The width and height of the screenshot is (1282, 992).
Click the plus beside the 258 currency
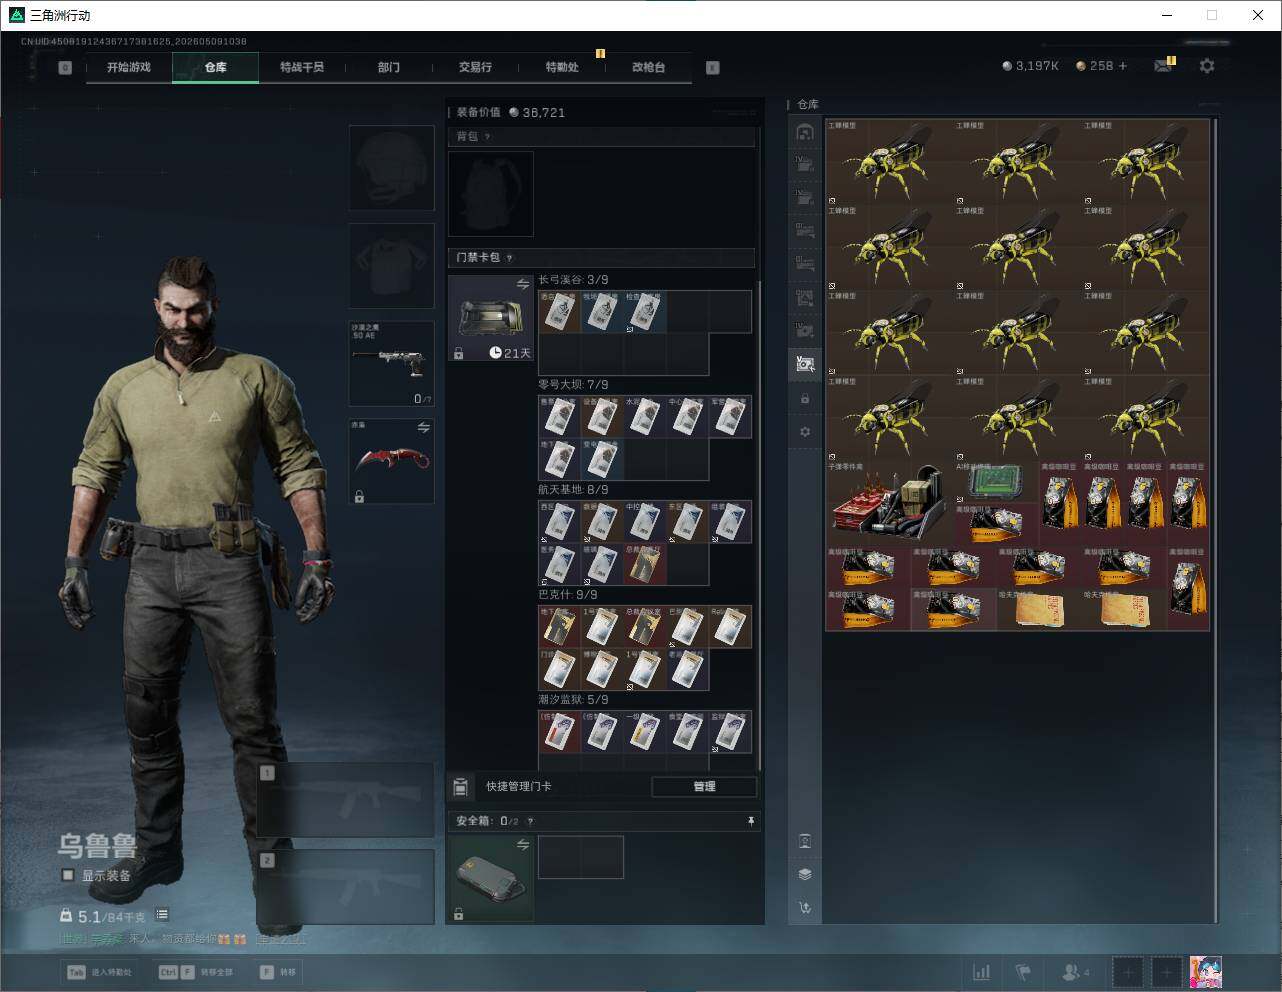tap(1123, 66)
